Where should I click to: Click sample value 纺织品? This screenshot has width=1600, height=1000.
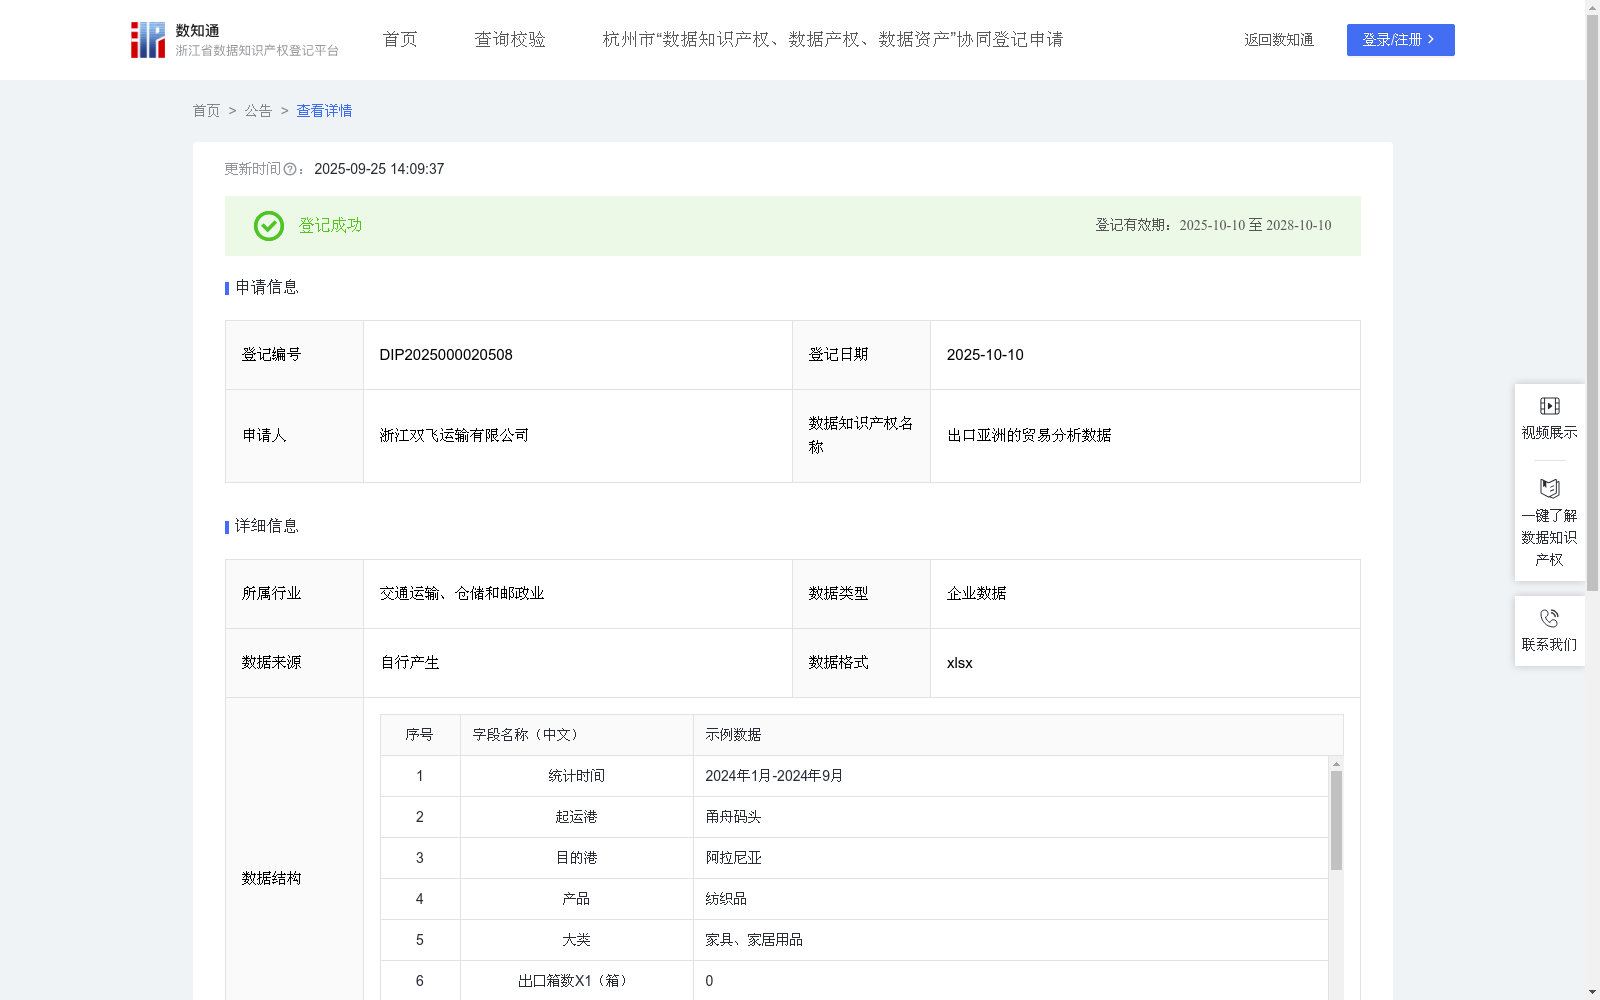coord(726,899)
